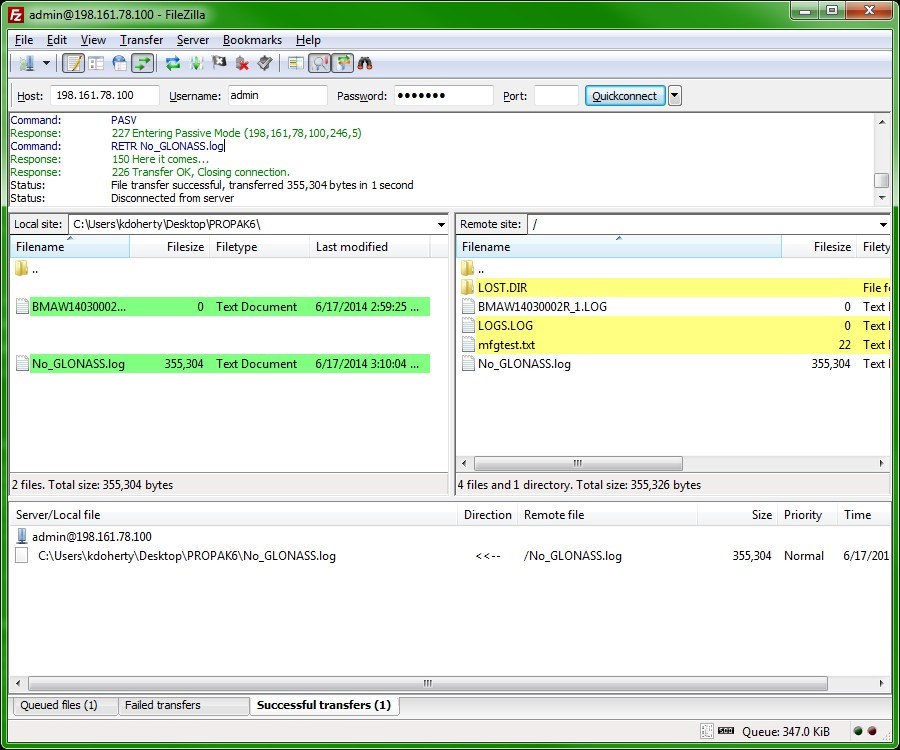Open the Bookmarks menu
Screen dimensions: 900x750
point(252,40)
